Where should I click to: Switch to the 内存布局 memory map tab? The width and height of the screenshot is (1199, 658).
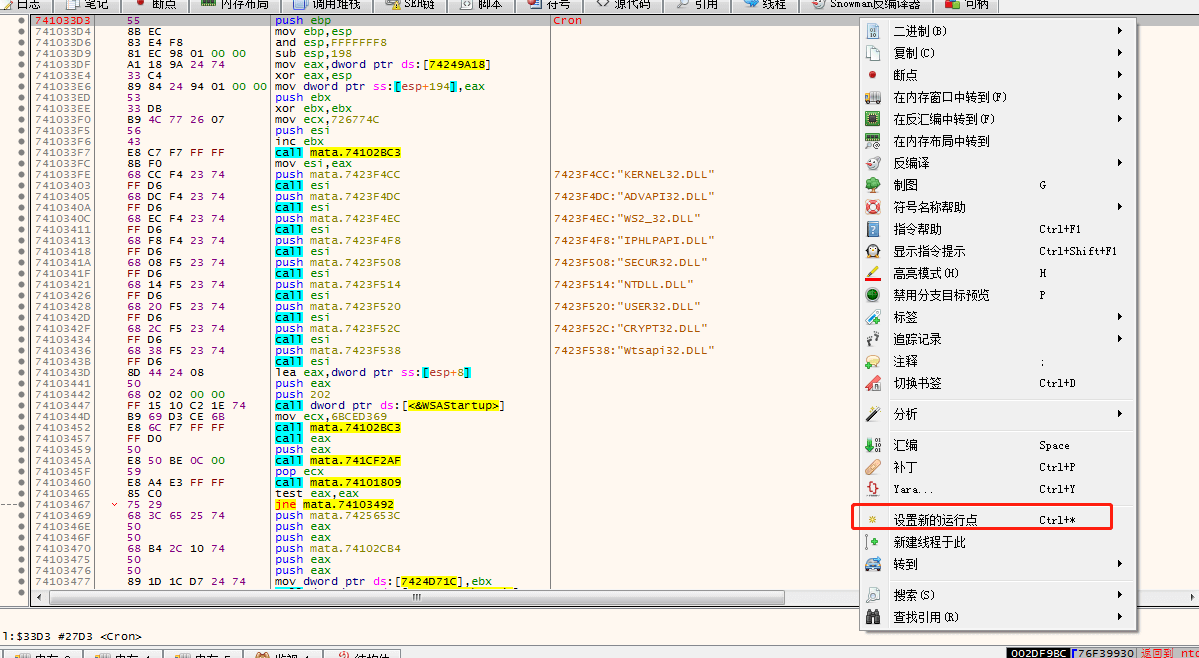coord(236,5)
